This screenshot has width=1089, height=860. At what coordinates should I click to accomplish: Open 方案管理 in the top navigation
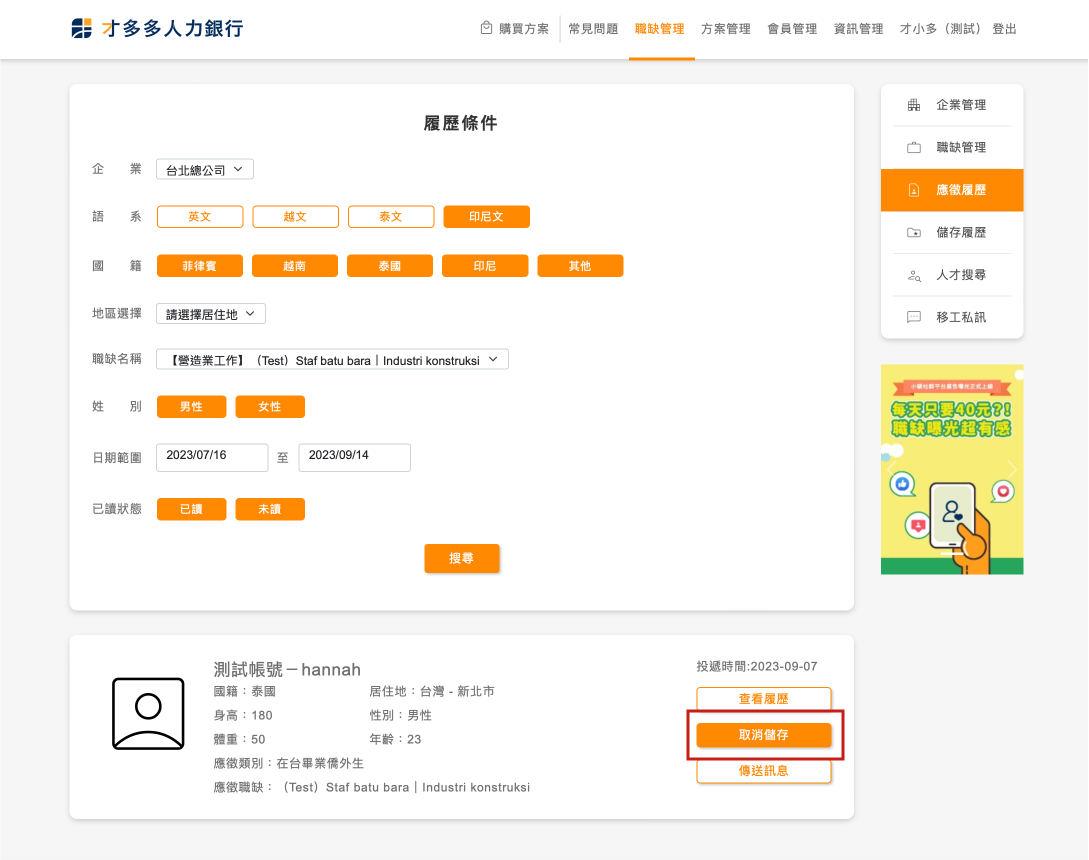(x=725, y=29)
